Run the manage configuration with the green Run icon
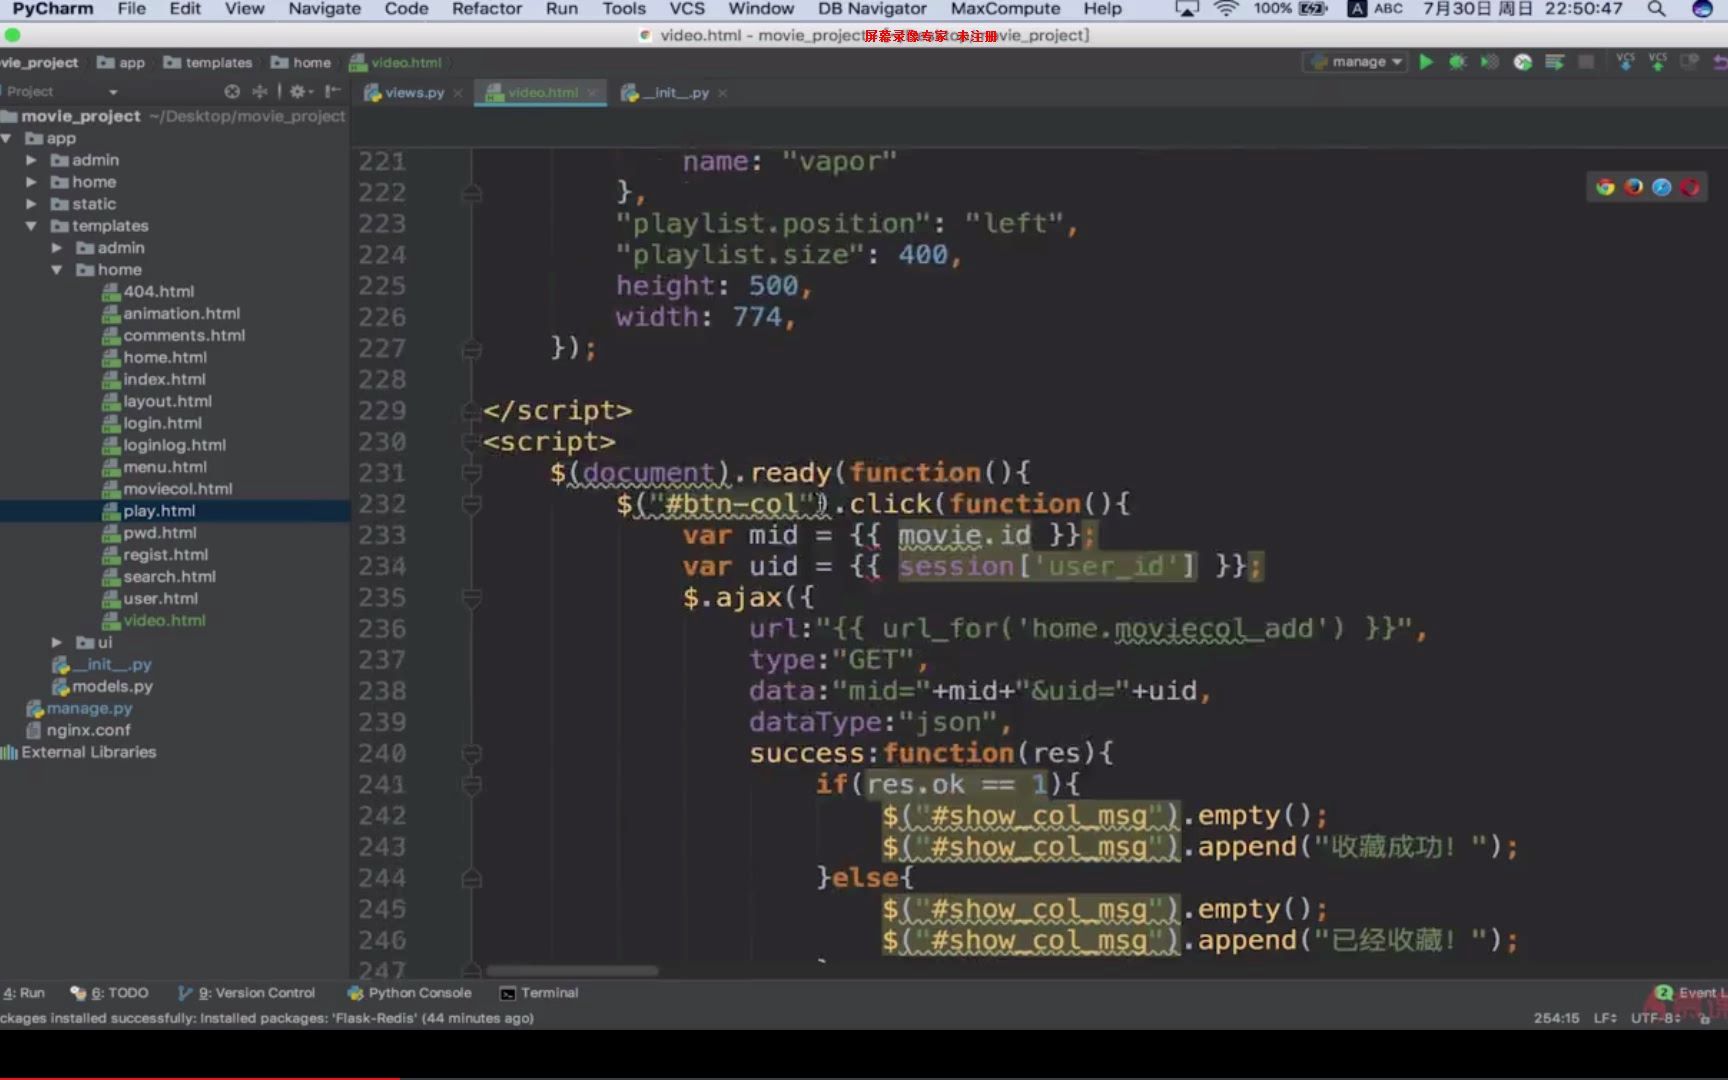Viewport: 1728px width, 1080px height. click(x=1426, y=62)
